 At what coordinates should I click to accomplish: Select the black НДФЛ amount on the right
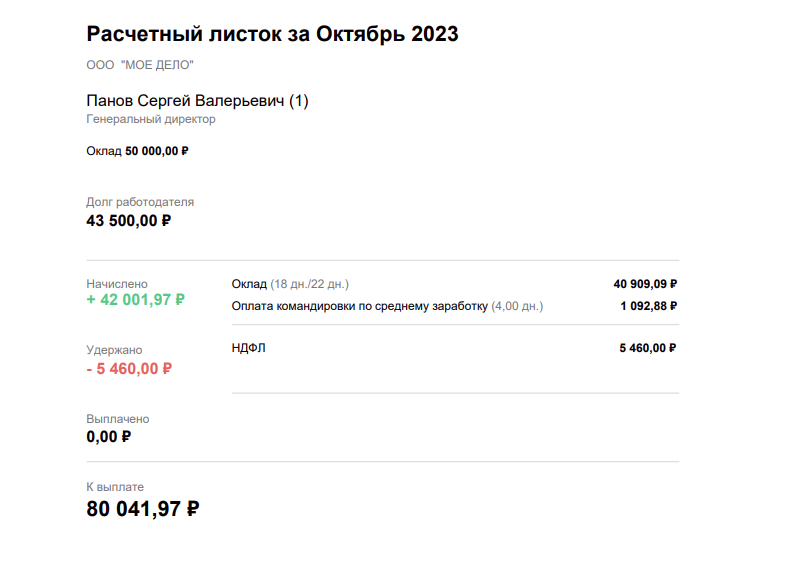(648, 348)
